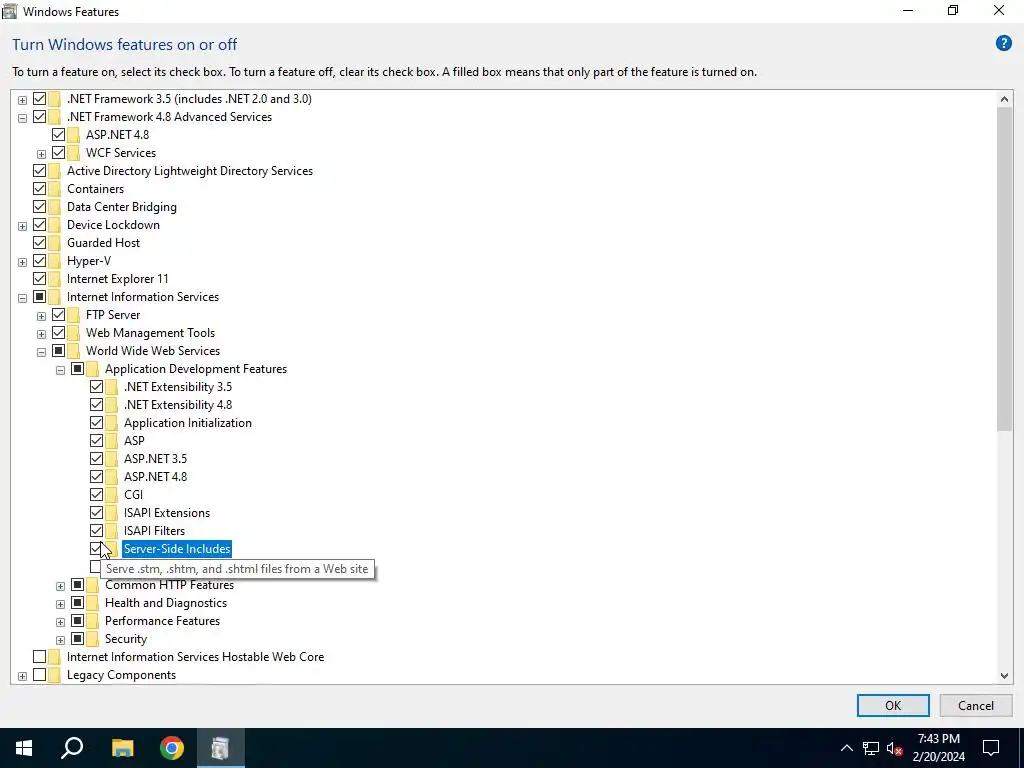Screen dimensions: 1024x768
Task: Expand Common HTTP Features node
Action: 60,586
